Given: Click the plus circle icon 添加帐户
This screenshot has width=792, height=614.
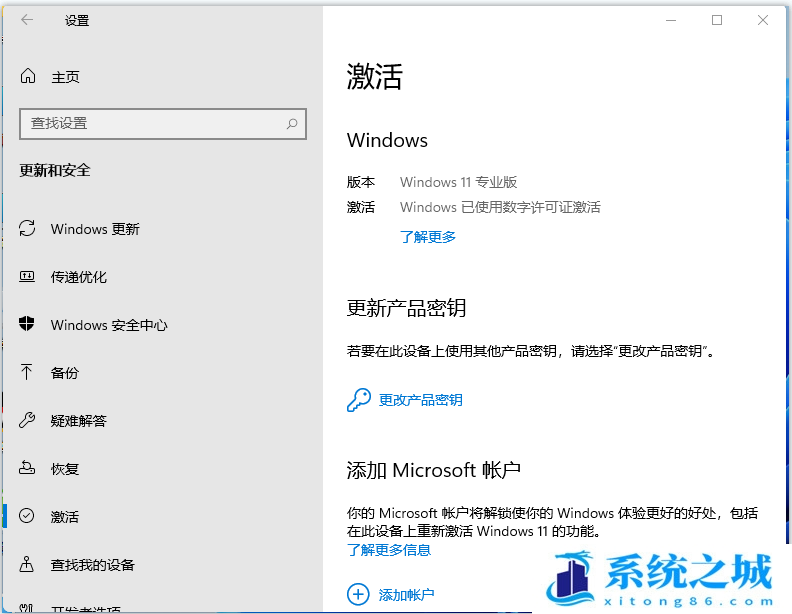Looking at the screenshot, I should pyautogui.click(x=358, y=594).
